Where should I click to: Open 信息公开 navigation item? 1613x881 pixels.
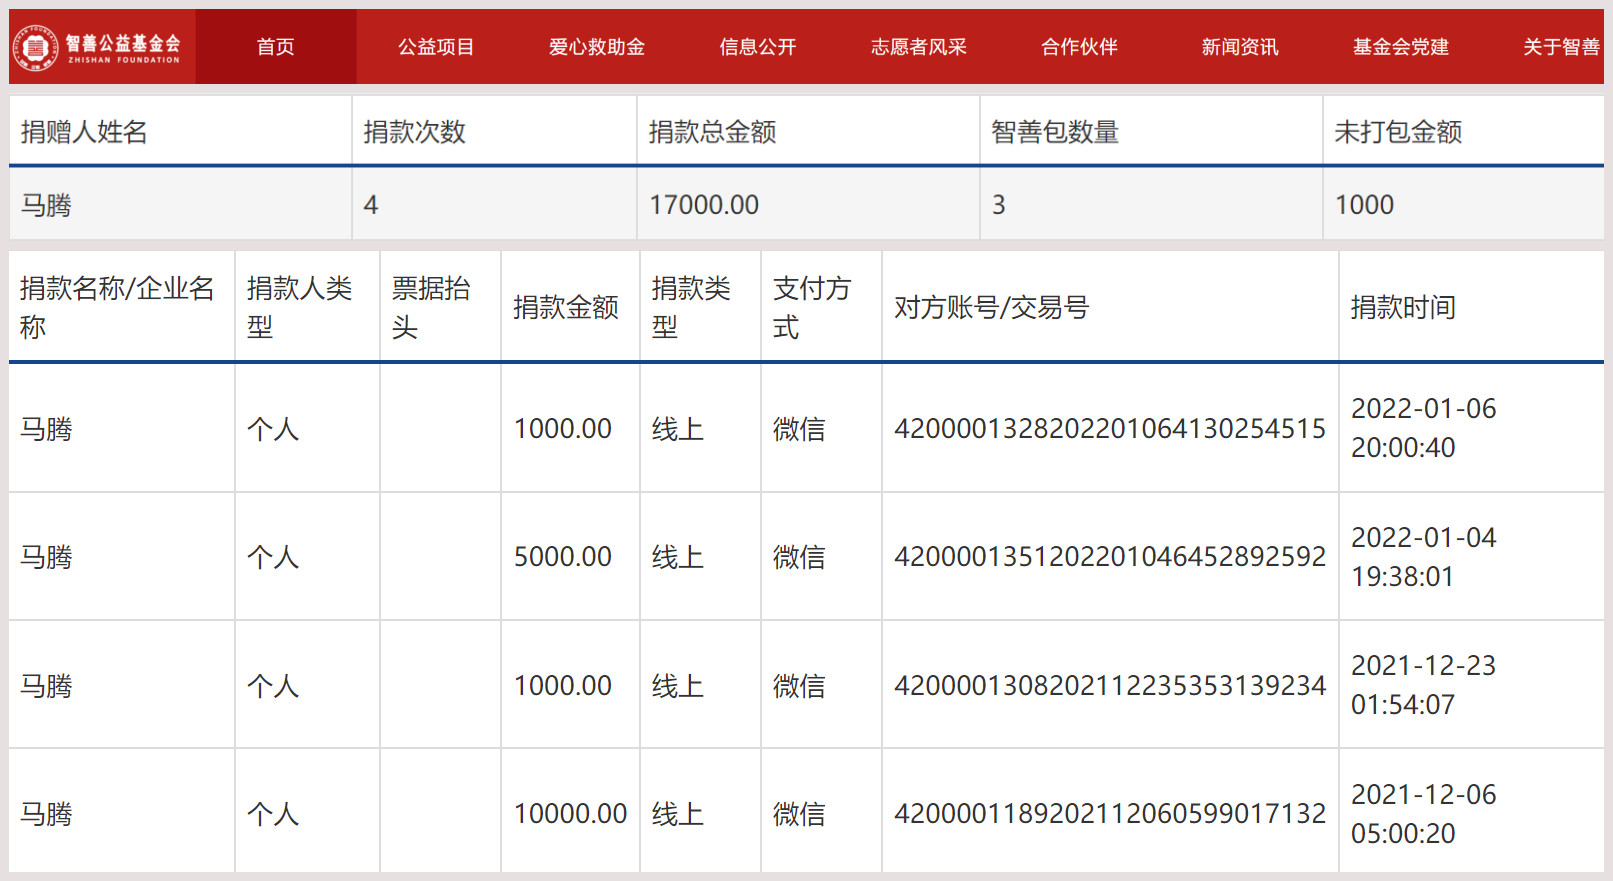[x=757, y=47]
